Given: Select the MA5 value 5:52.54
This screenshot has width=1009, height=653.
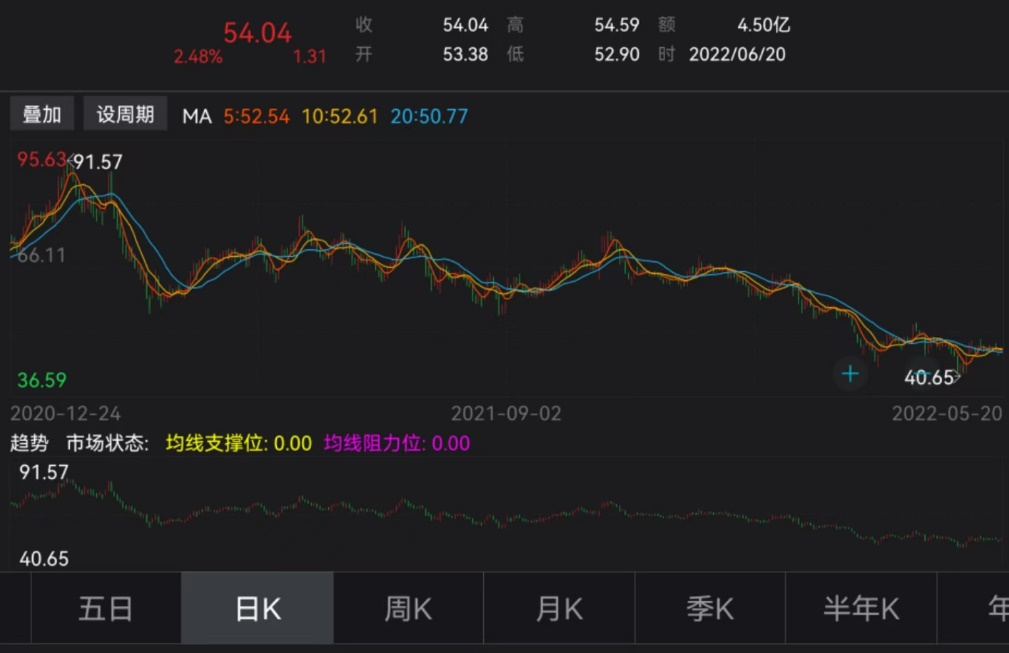Looking at the screenshot, I should [x=256, y=116].
